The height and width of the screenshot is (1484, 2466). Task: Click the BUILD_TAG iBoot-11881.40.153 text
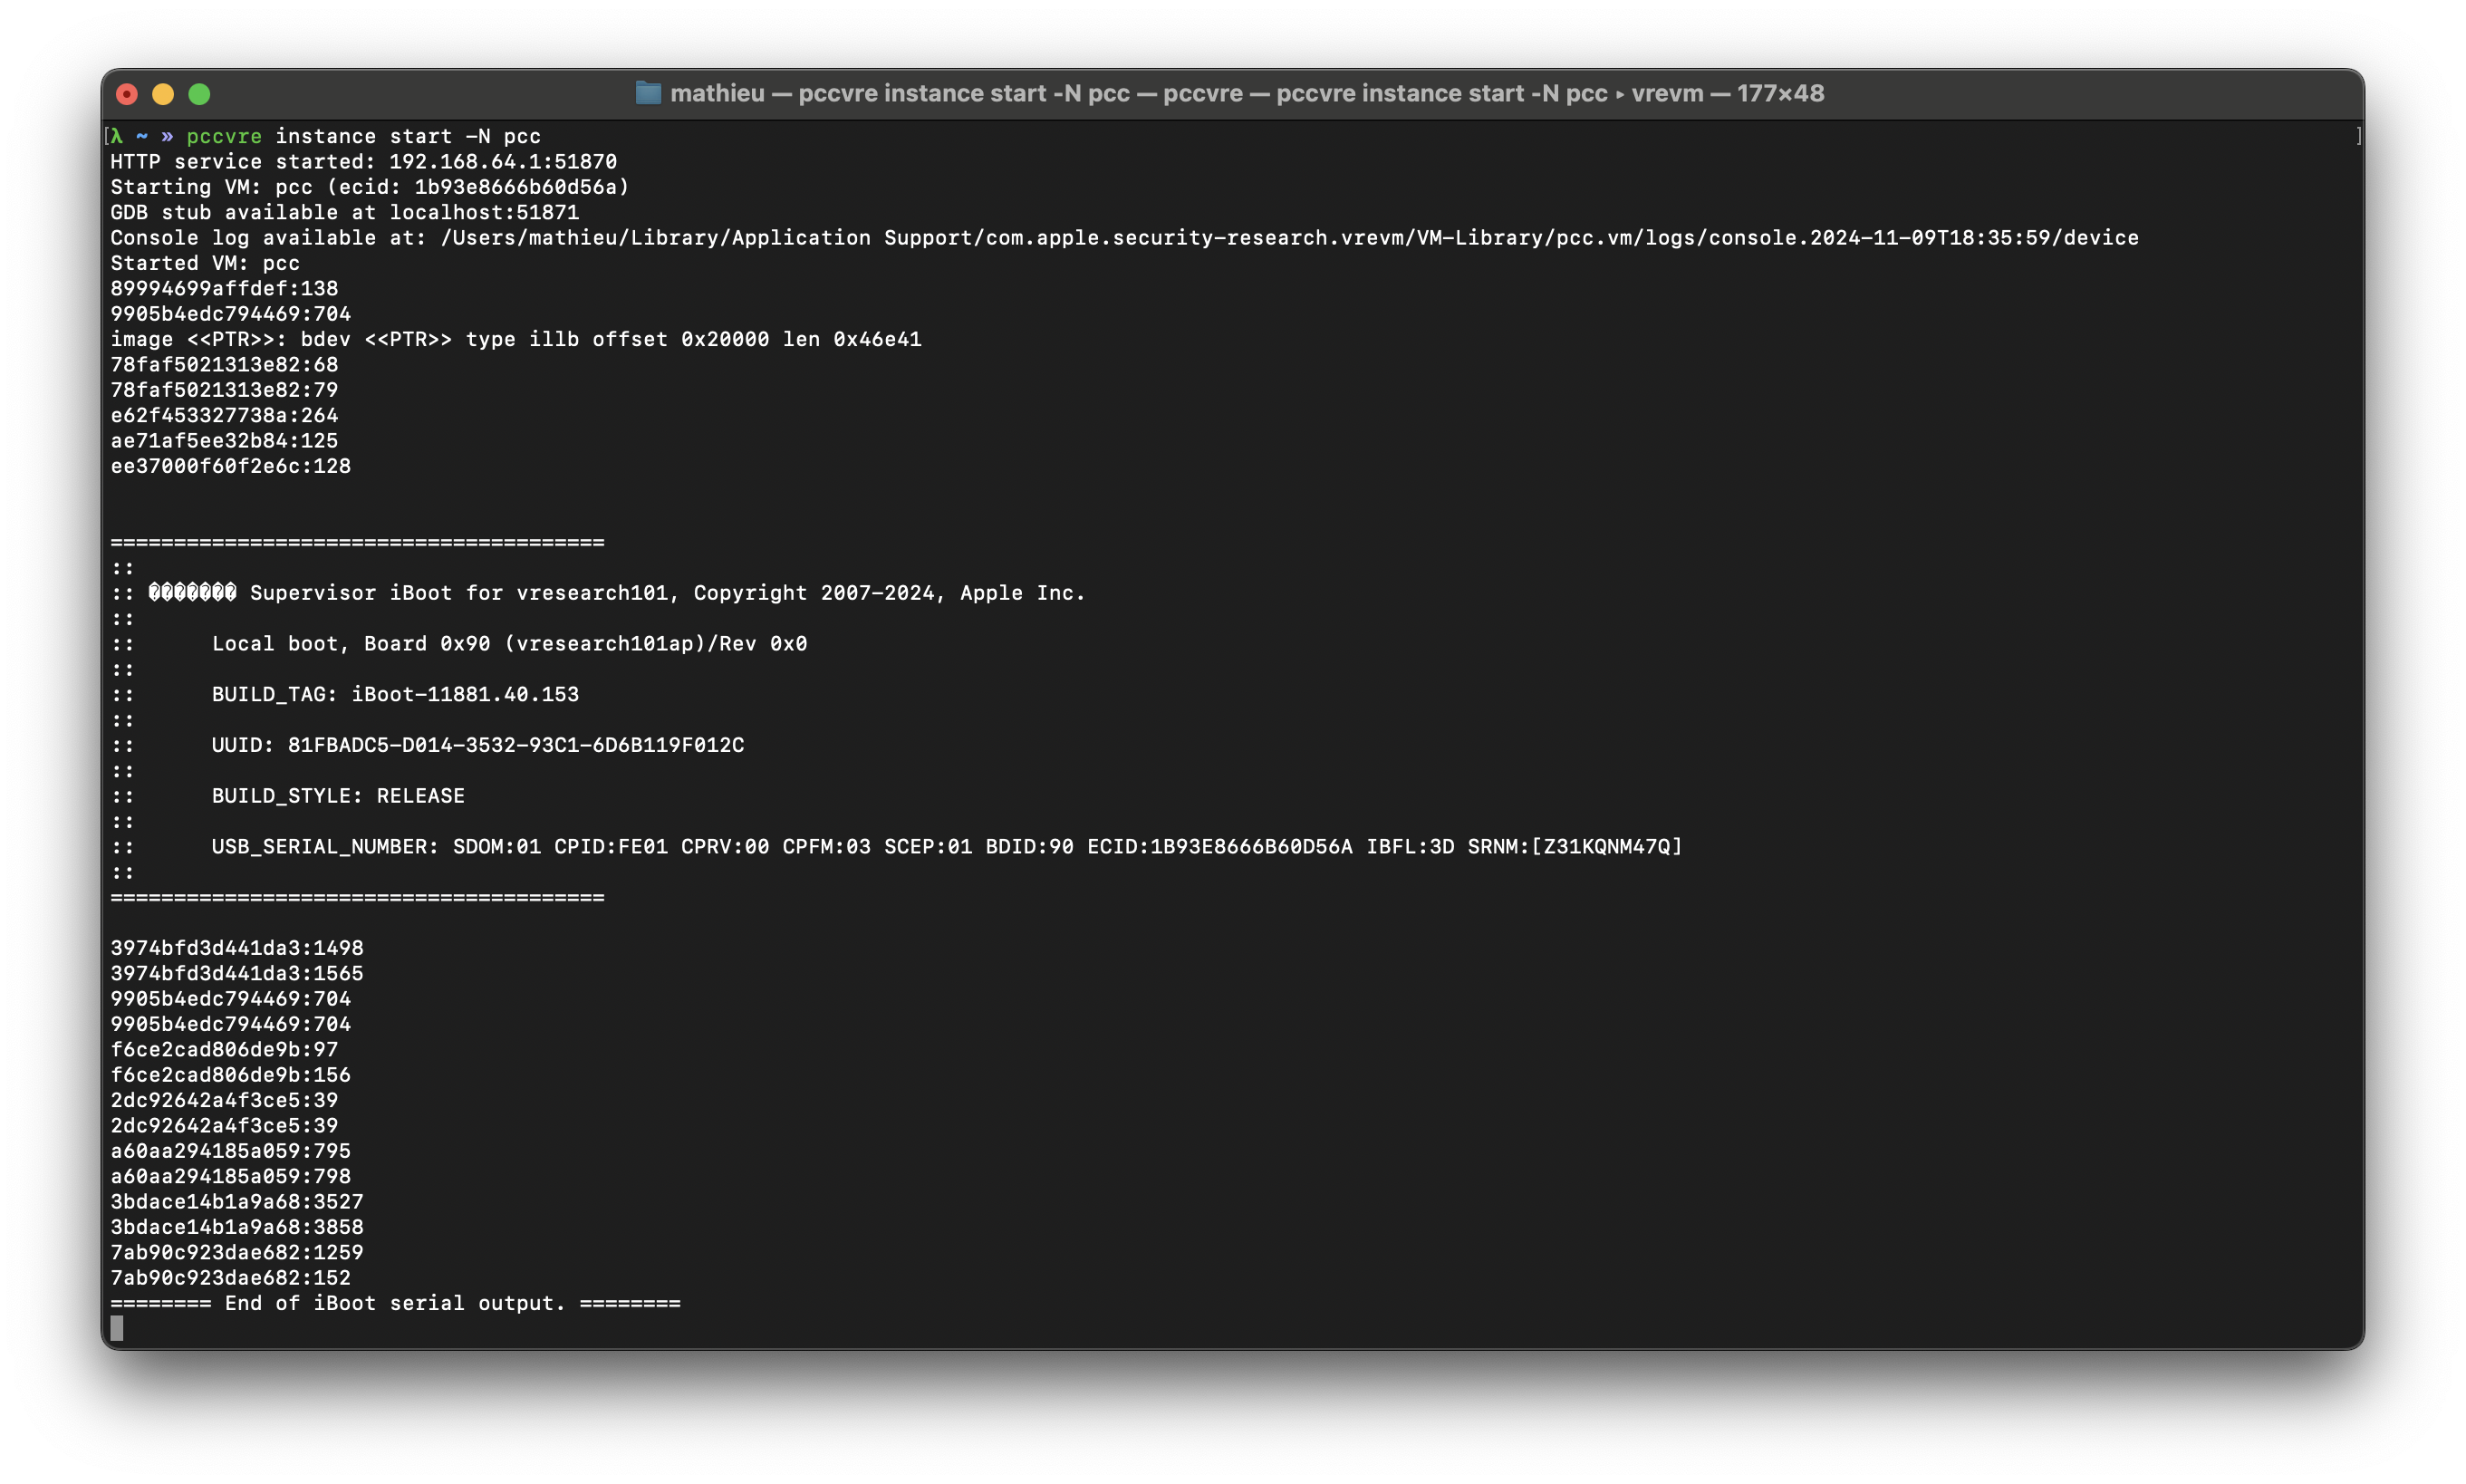point(464,694)
